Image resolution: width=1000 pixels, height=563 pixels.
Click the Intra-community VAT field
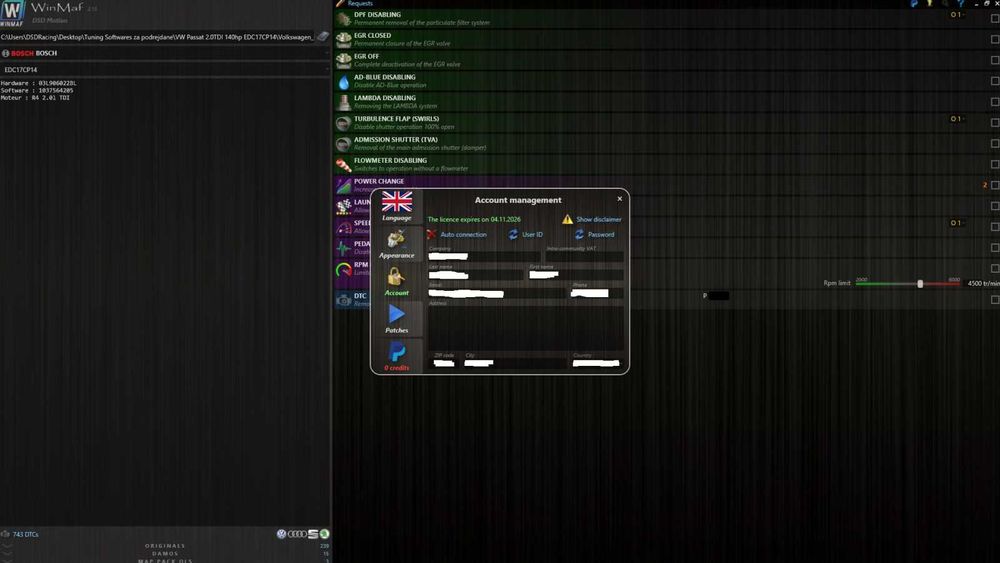click(x=584, y=256)
